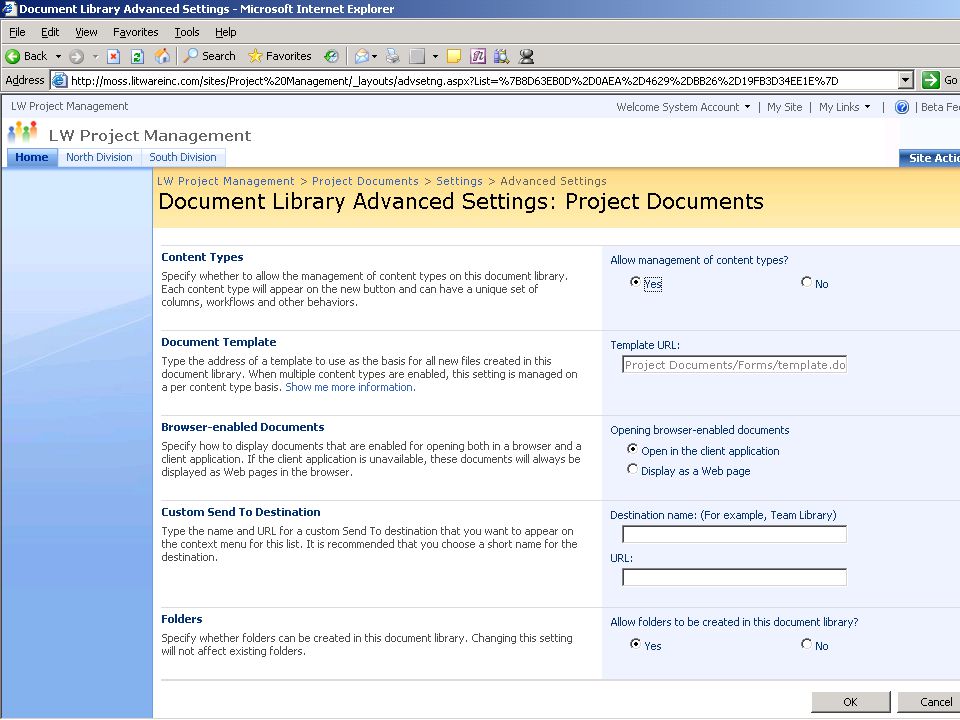Switch to the North Division tab

(x=99, y=157)
